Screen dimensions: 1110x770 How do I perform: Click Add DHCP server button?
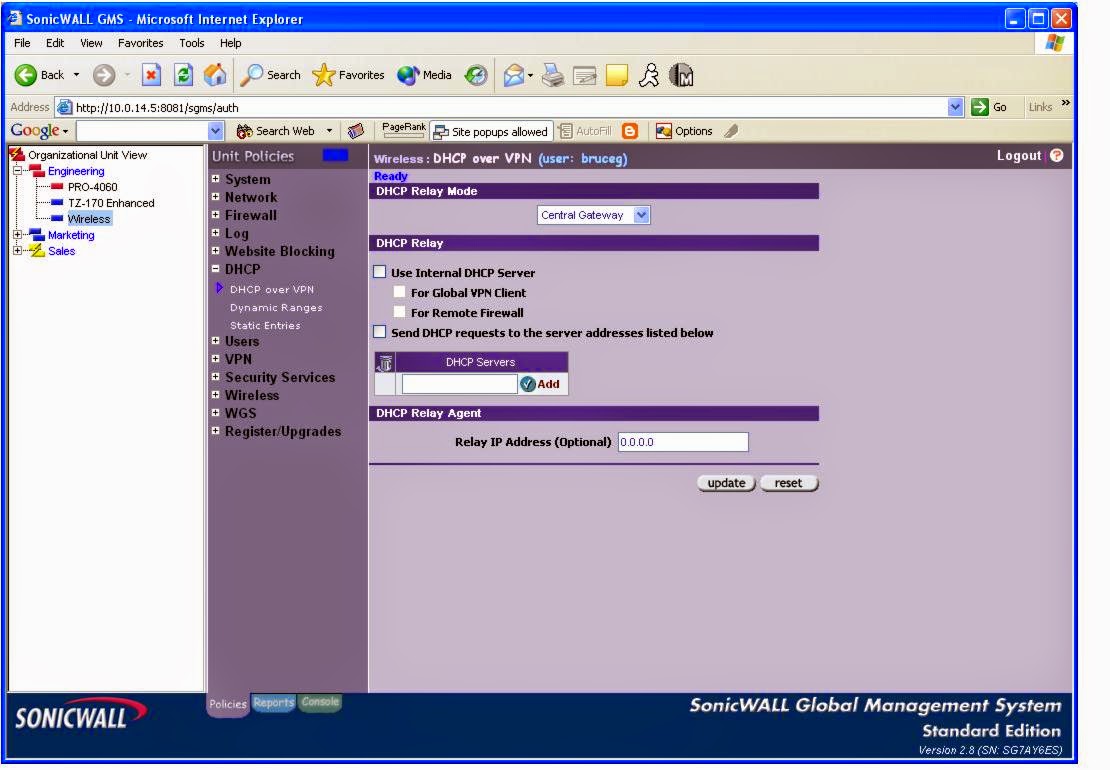pos(540,384)
